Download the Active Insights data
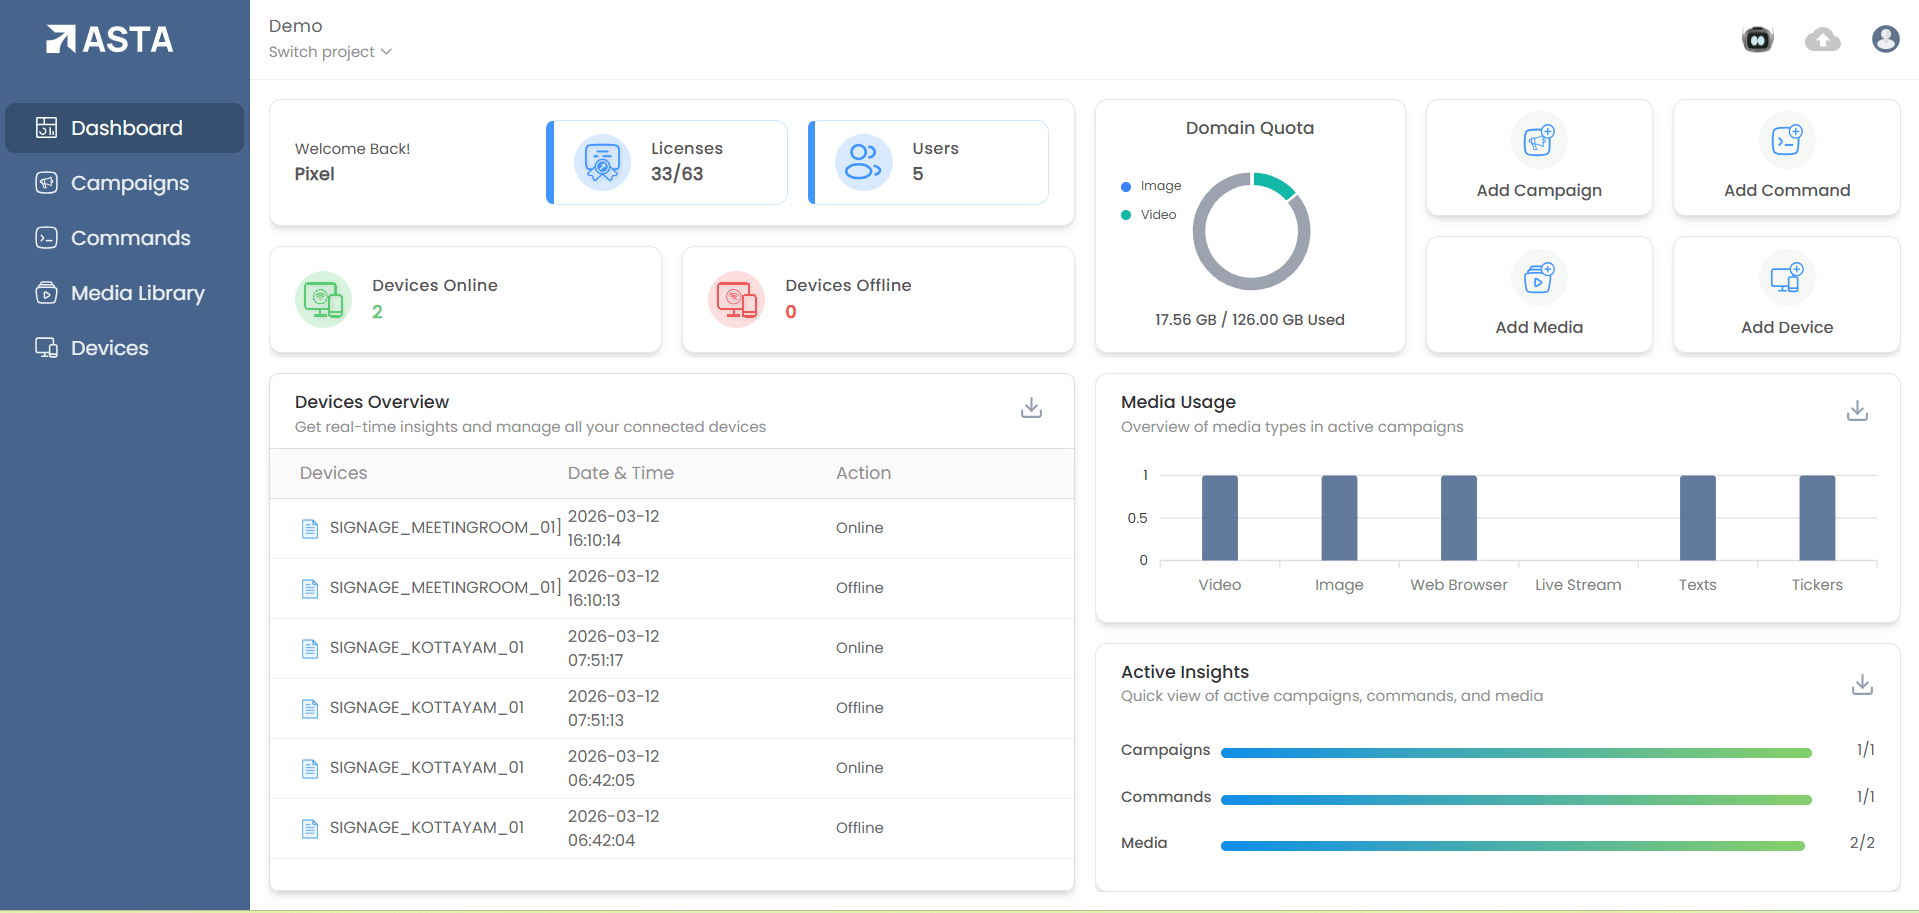 pos(1861,685)
